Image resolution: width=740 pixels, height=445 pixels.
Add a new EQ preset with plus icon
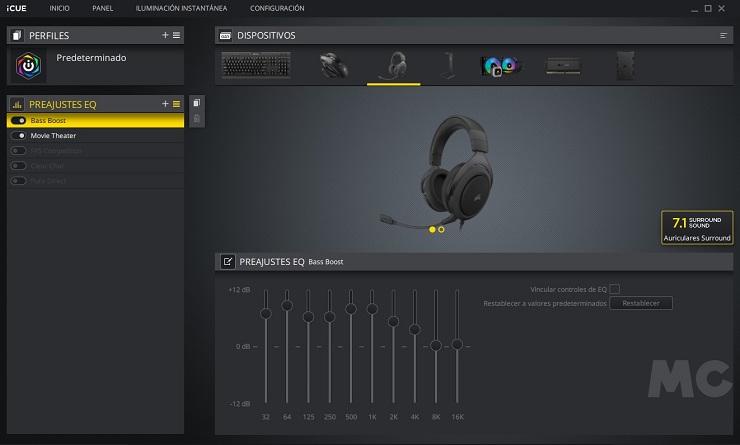coord(166,104)
